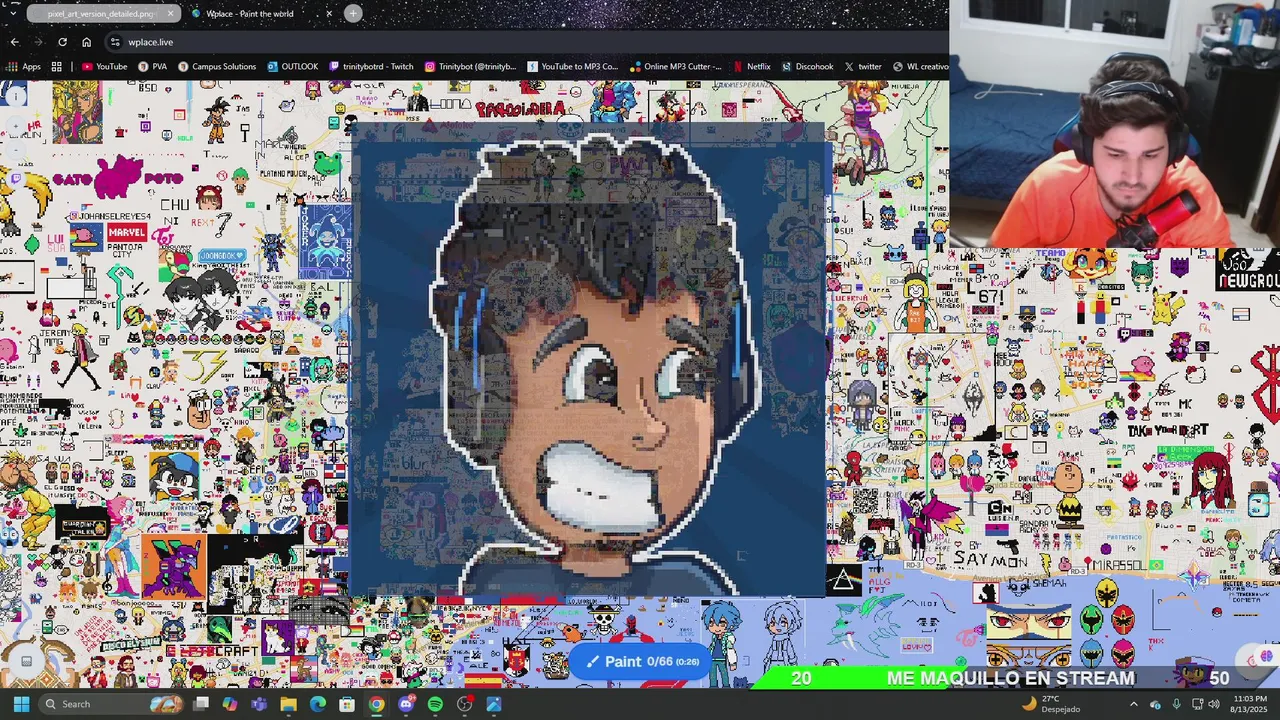Go forward in browser history
1280x720 pixels.
click(38, 42)
